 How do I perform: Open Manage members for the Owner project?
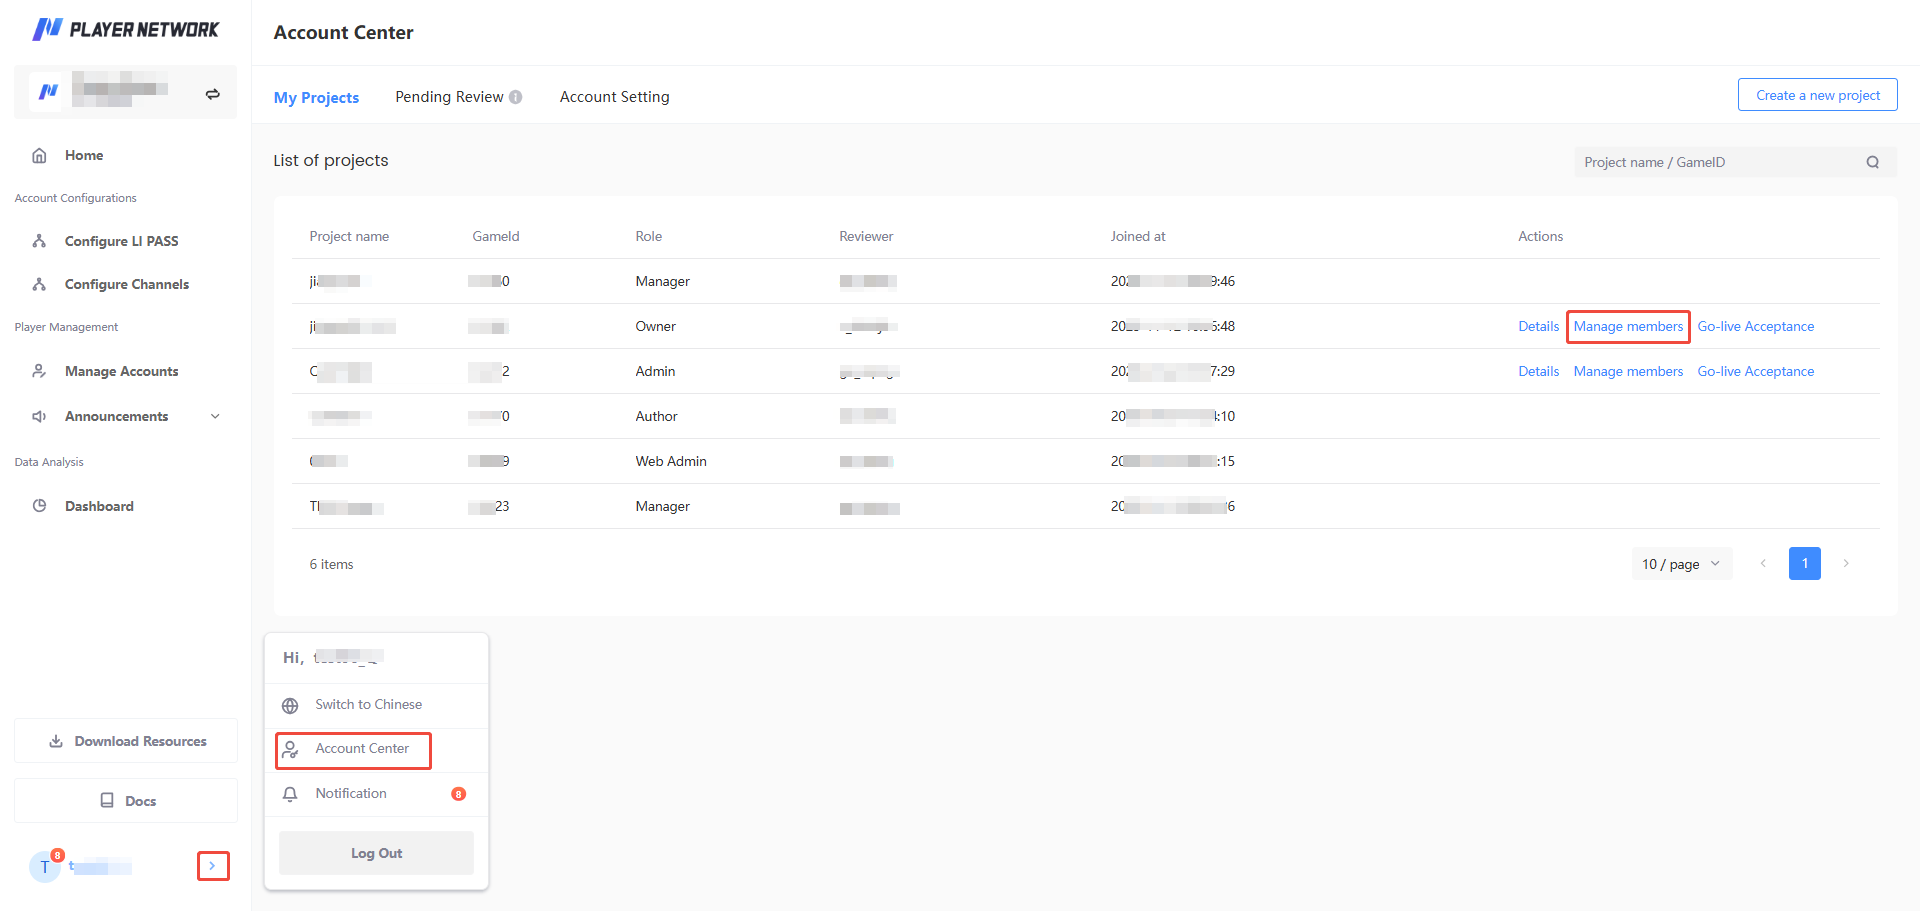pos(1628,326)
